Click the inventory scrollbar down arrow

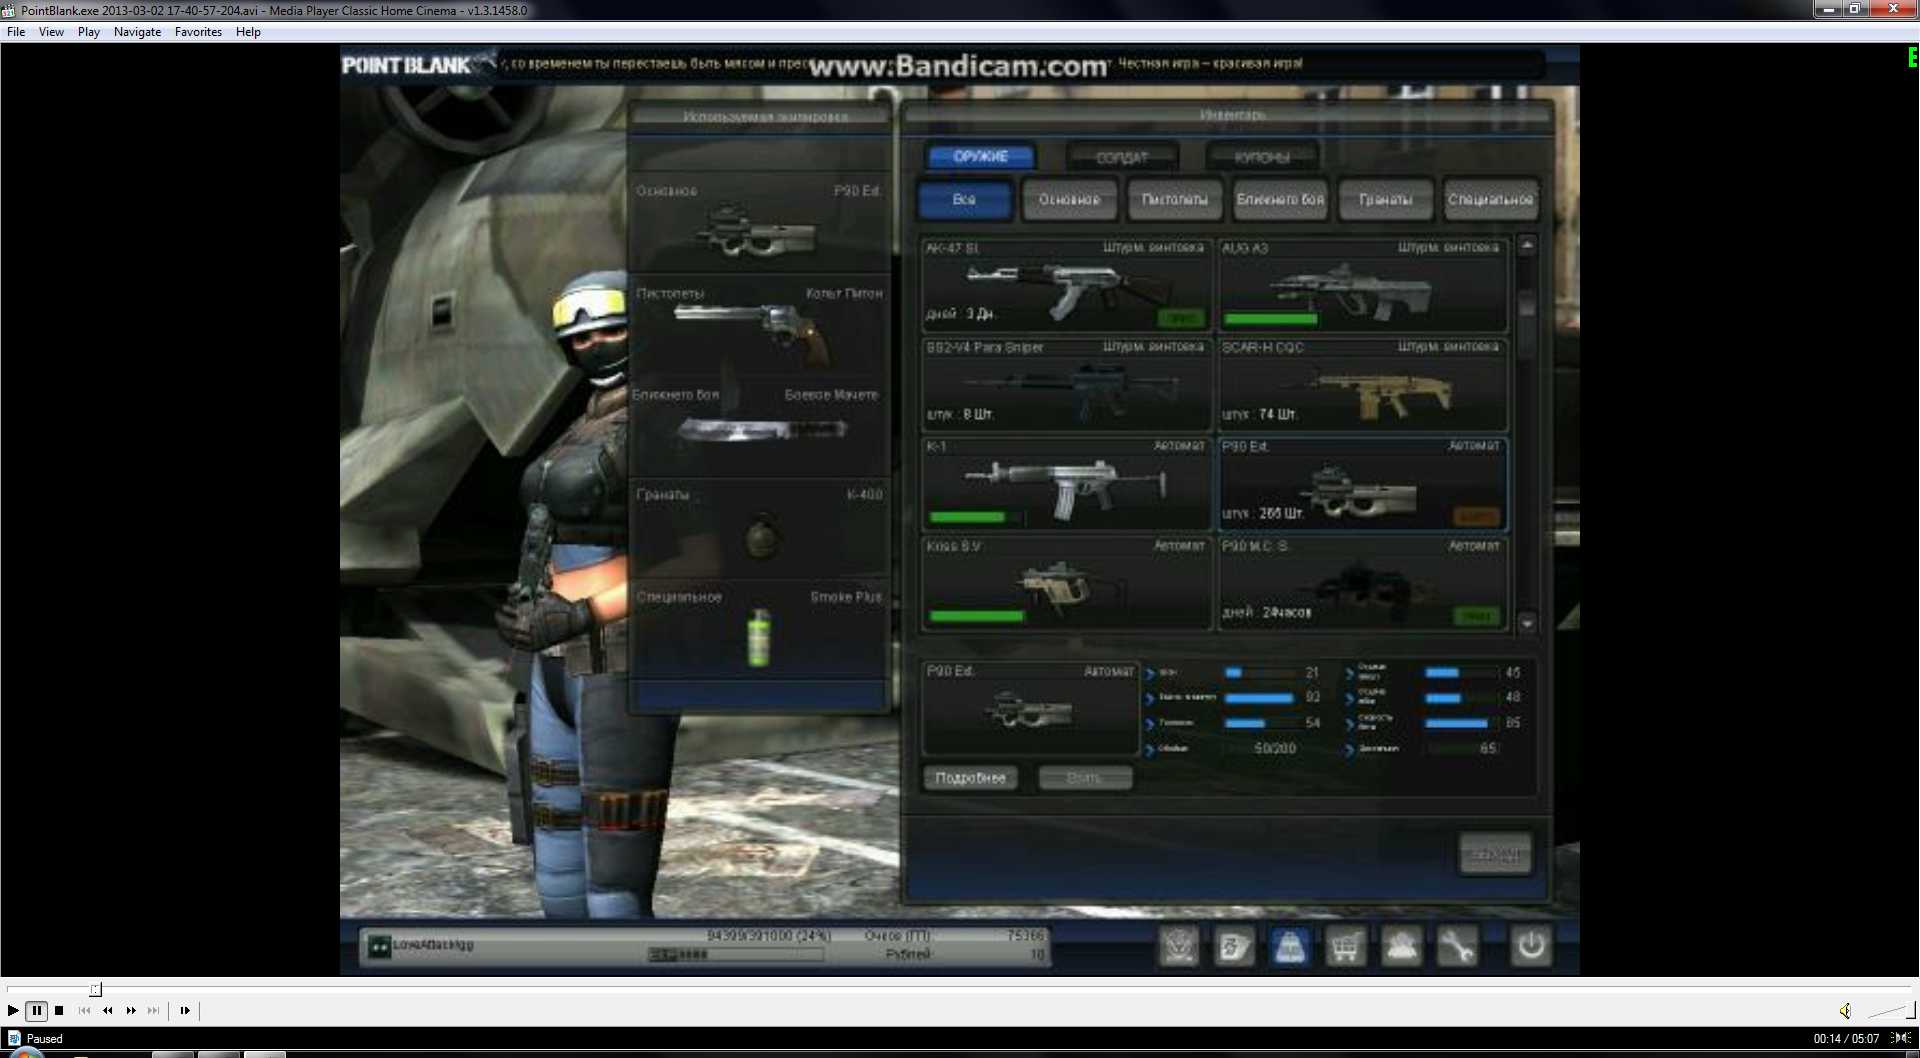point(1527,623)
